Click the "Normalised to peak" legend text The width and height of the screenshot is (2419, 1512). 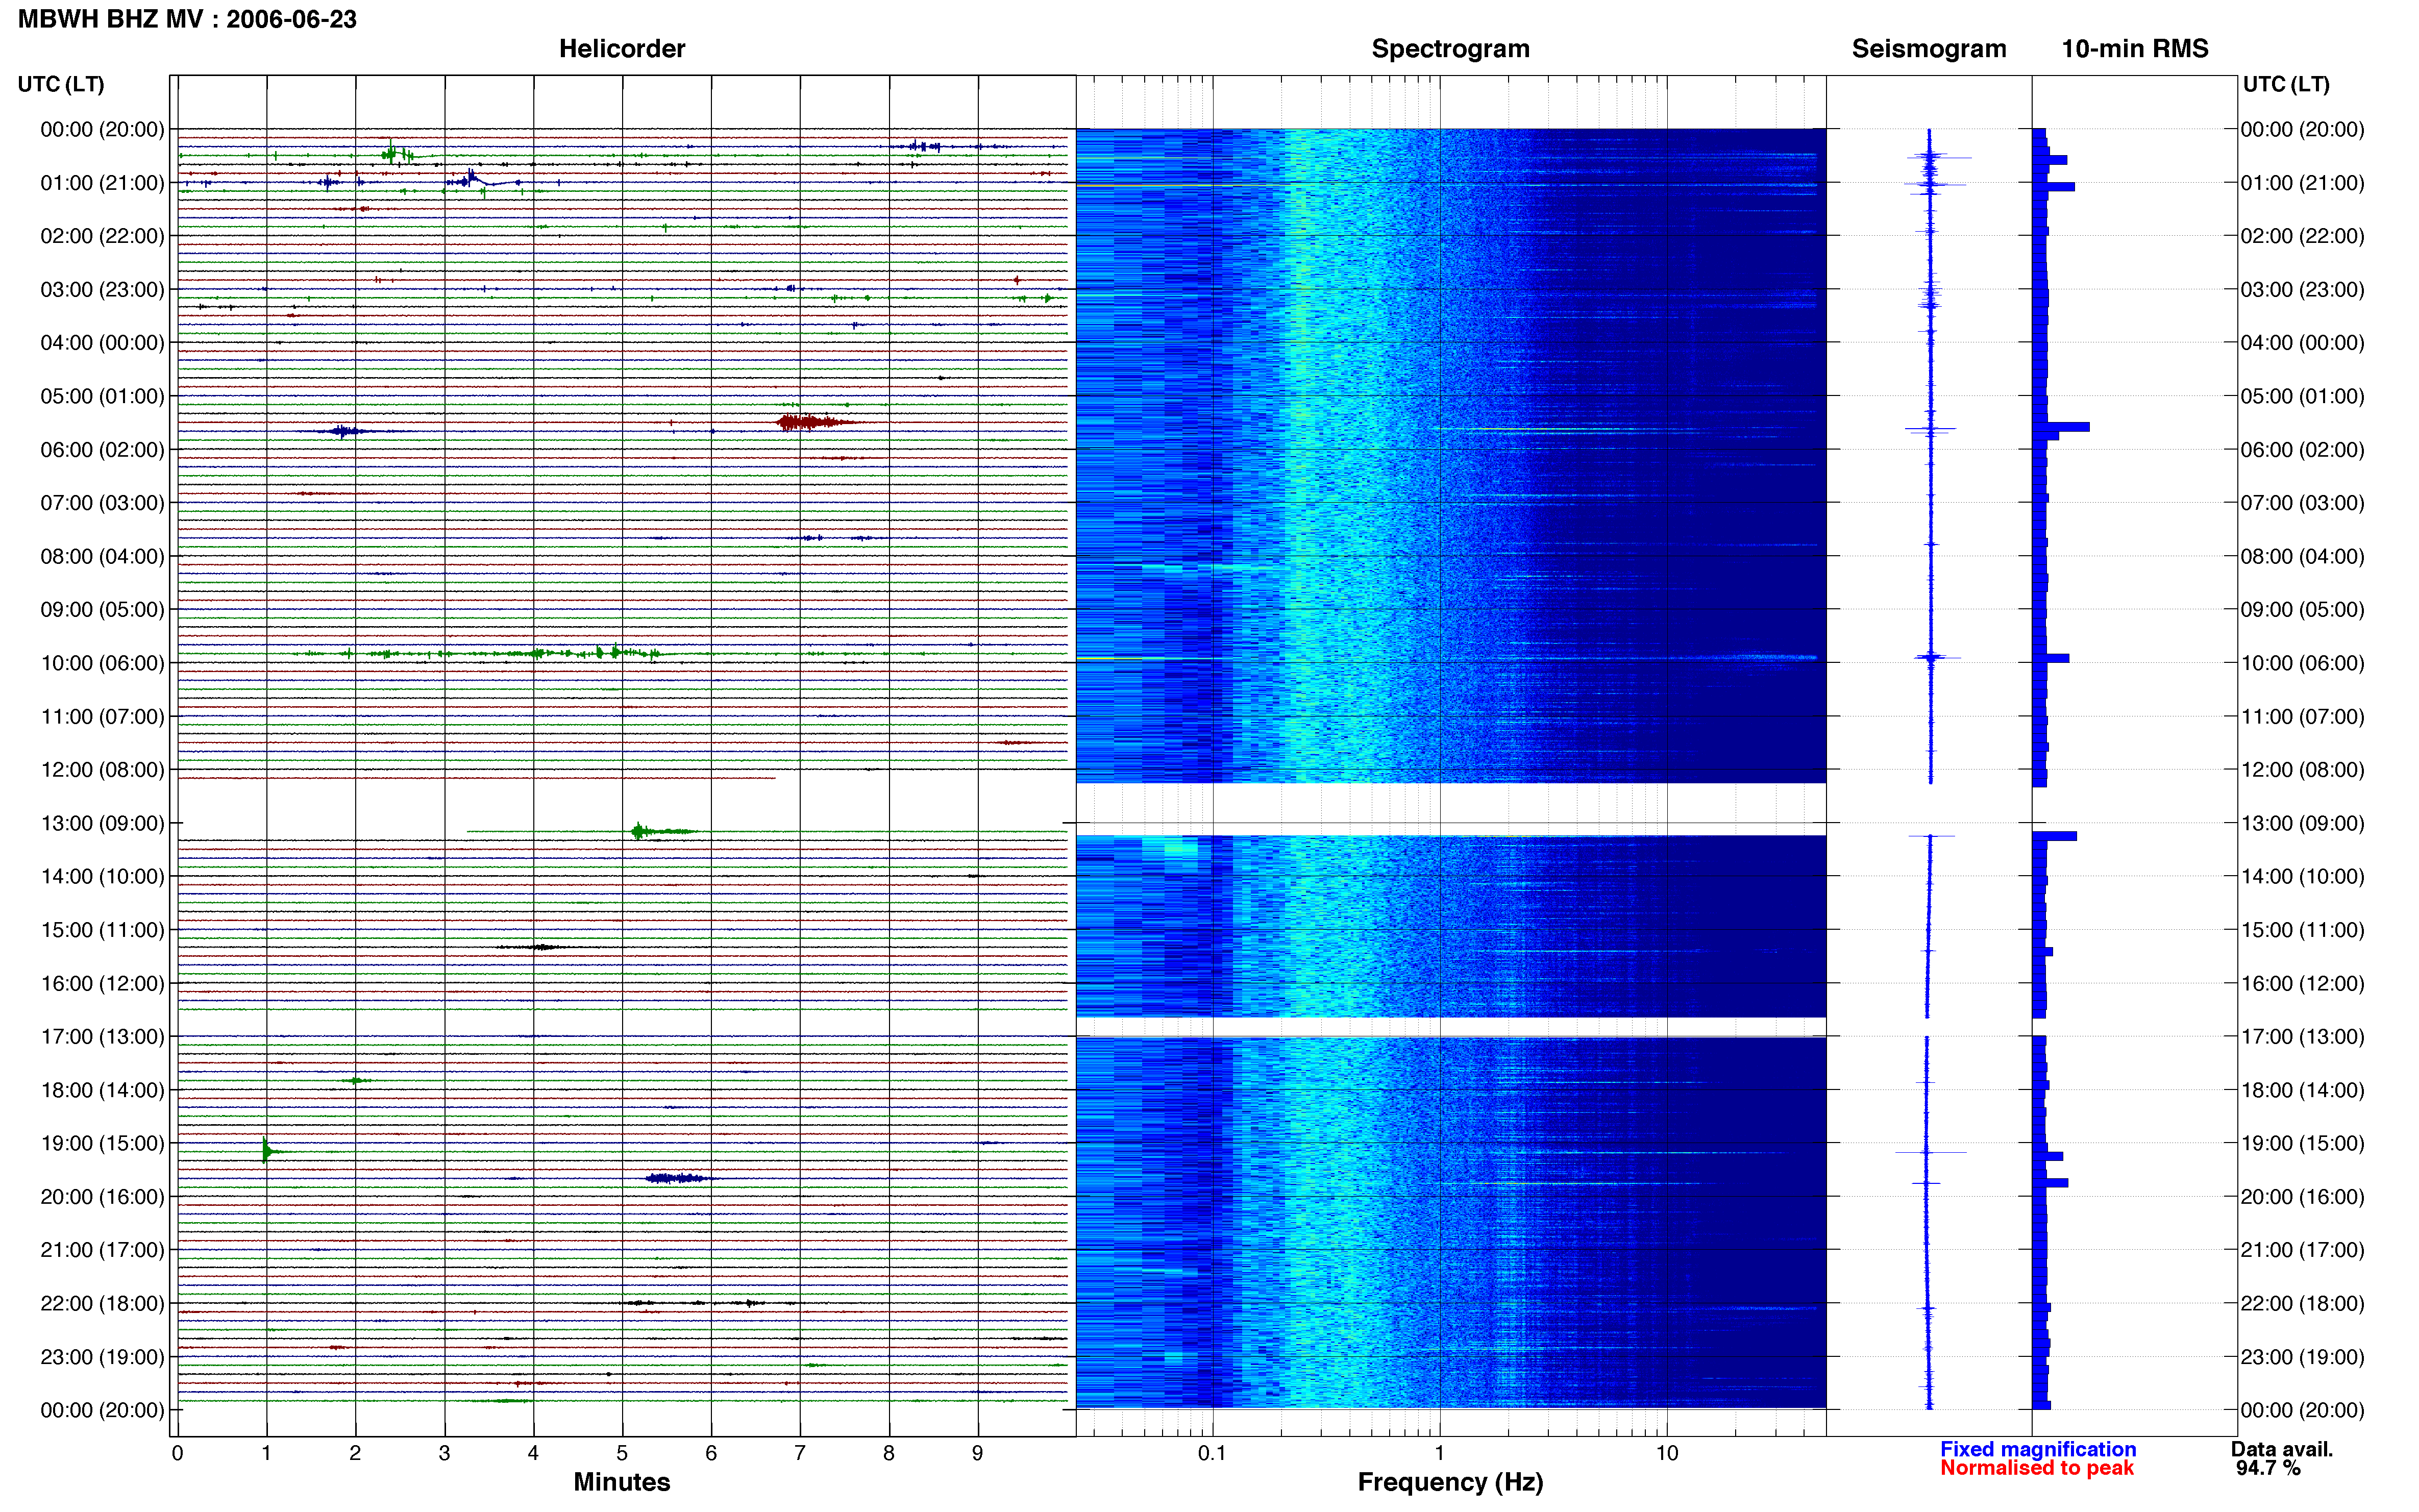(2037, 1468)
